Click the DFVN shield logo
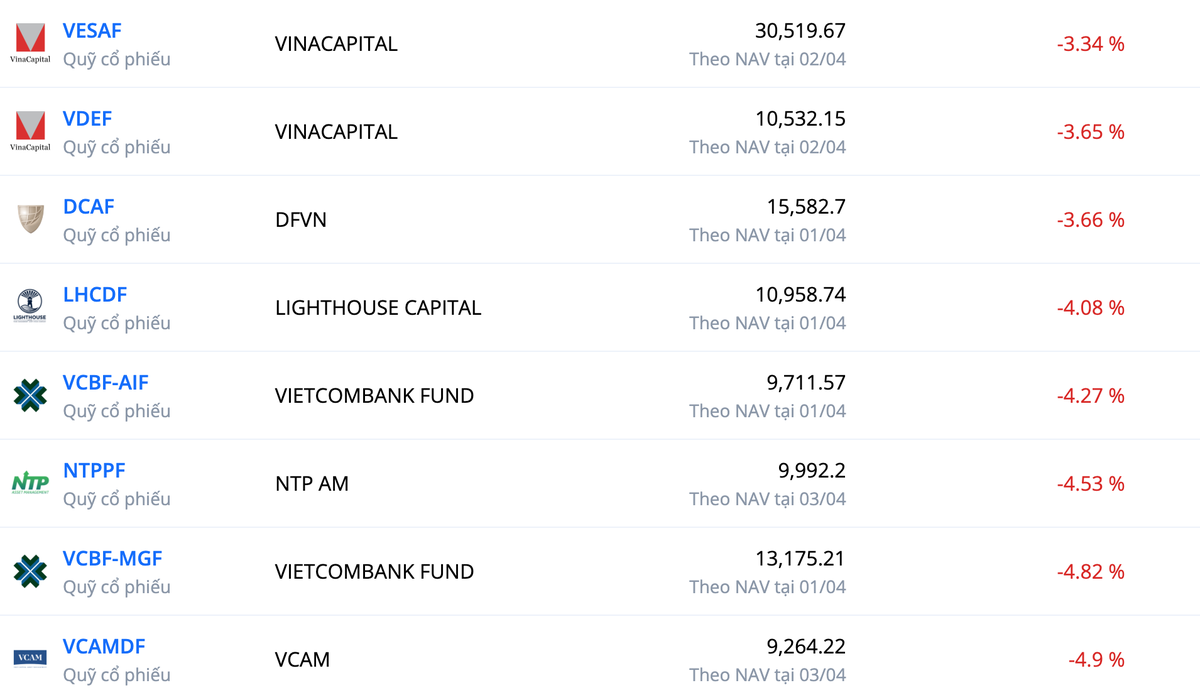The height and width of the screenshot is (700, 1200). 30,220
